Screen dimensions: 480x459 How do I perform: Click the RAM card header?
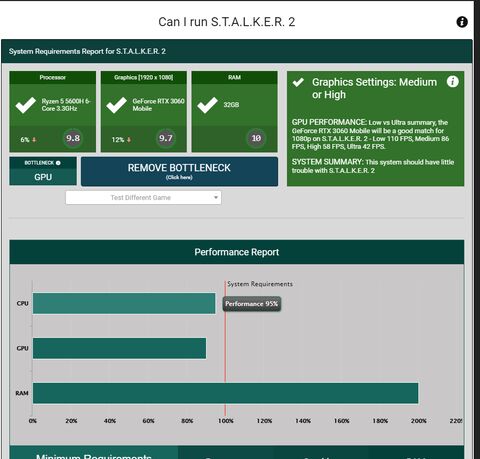click(234, 77)
